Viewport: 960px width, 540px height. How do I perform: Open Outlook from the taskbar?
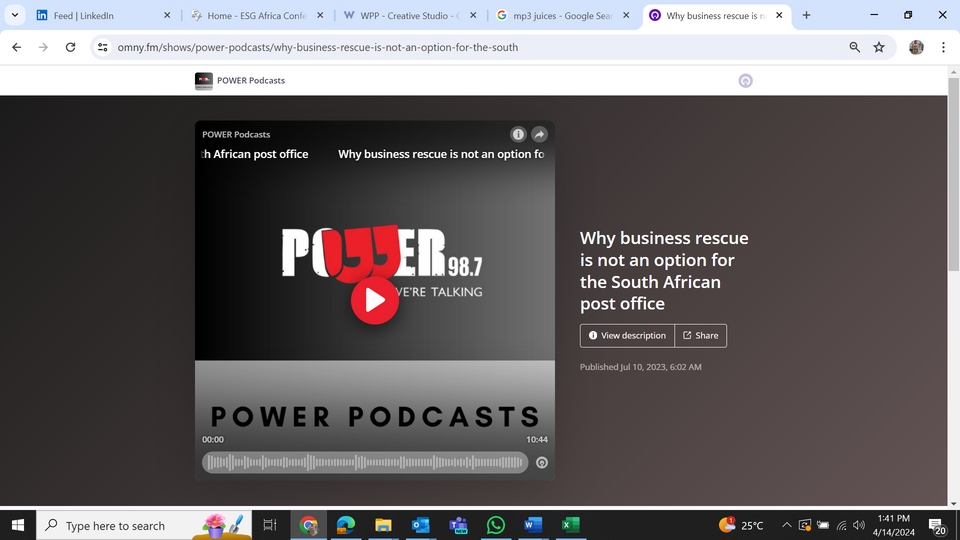(421, 525)
